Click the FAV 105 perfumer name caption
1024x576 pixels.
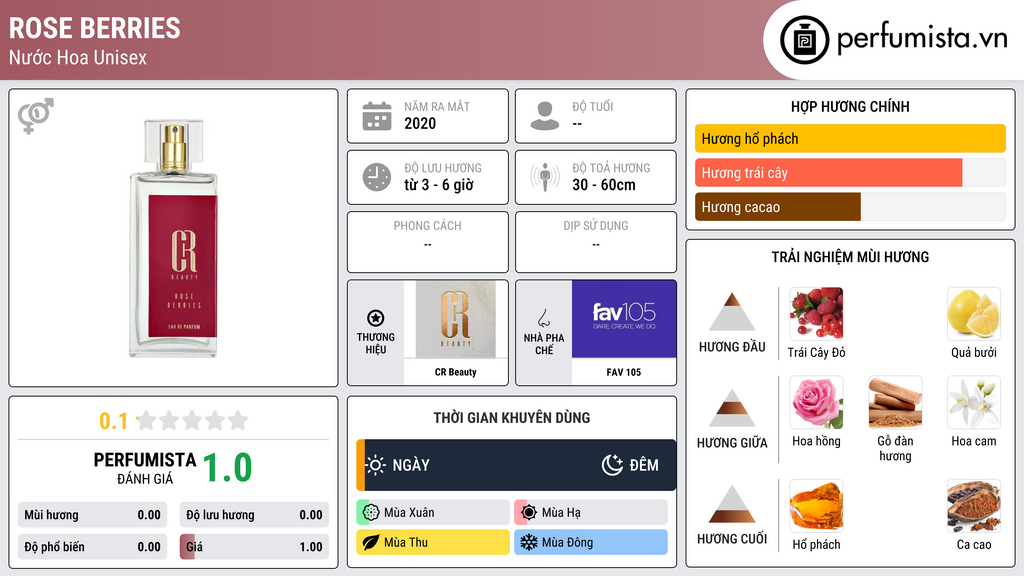tap(624, 372)
